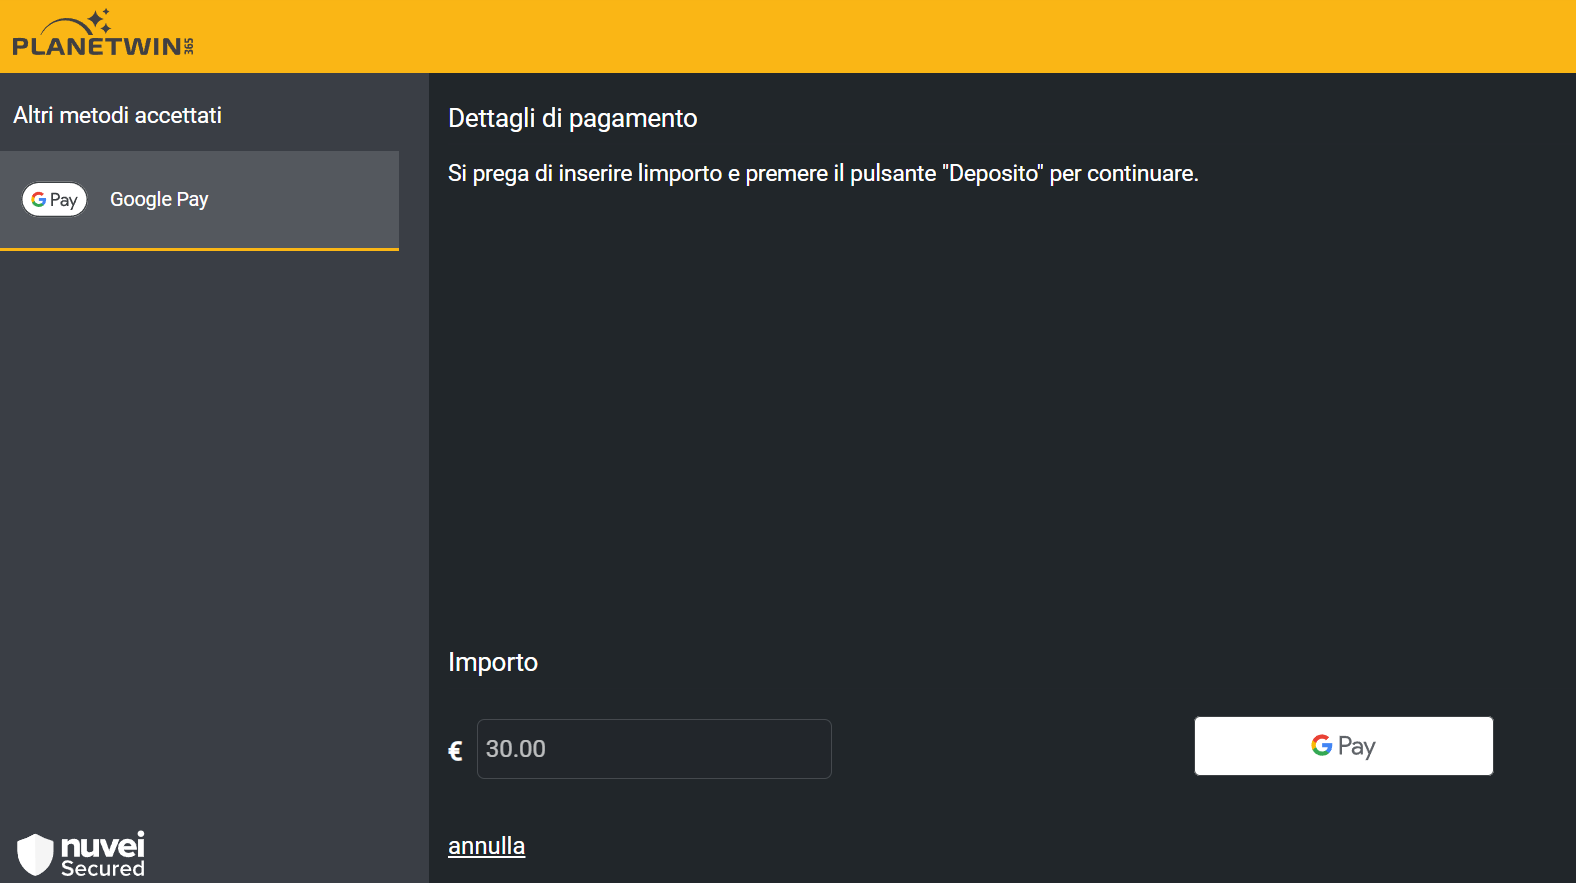
Task: Click the G Pay badge icon in sidebar
Action: pos(55,199)
